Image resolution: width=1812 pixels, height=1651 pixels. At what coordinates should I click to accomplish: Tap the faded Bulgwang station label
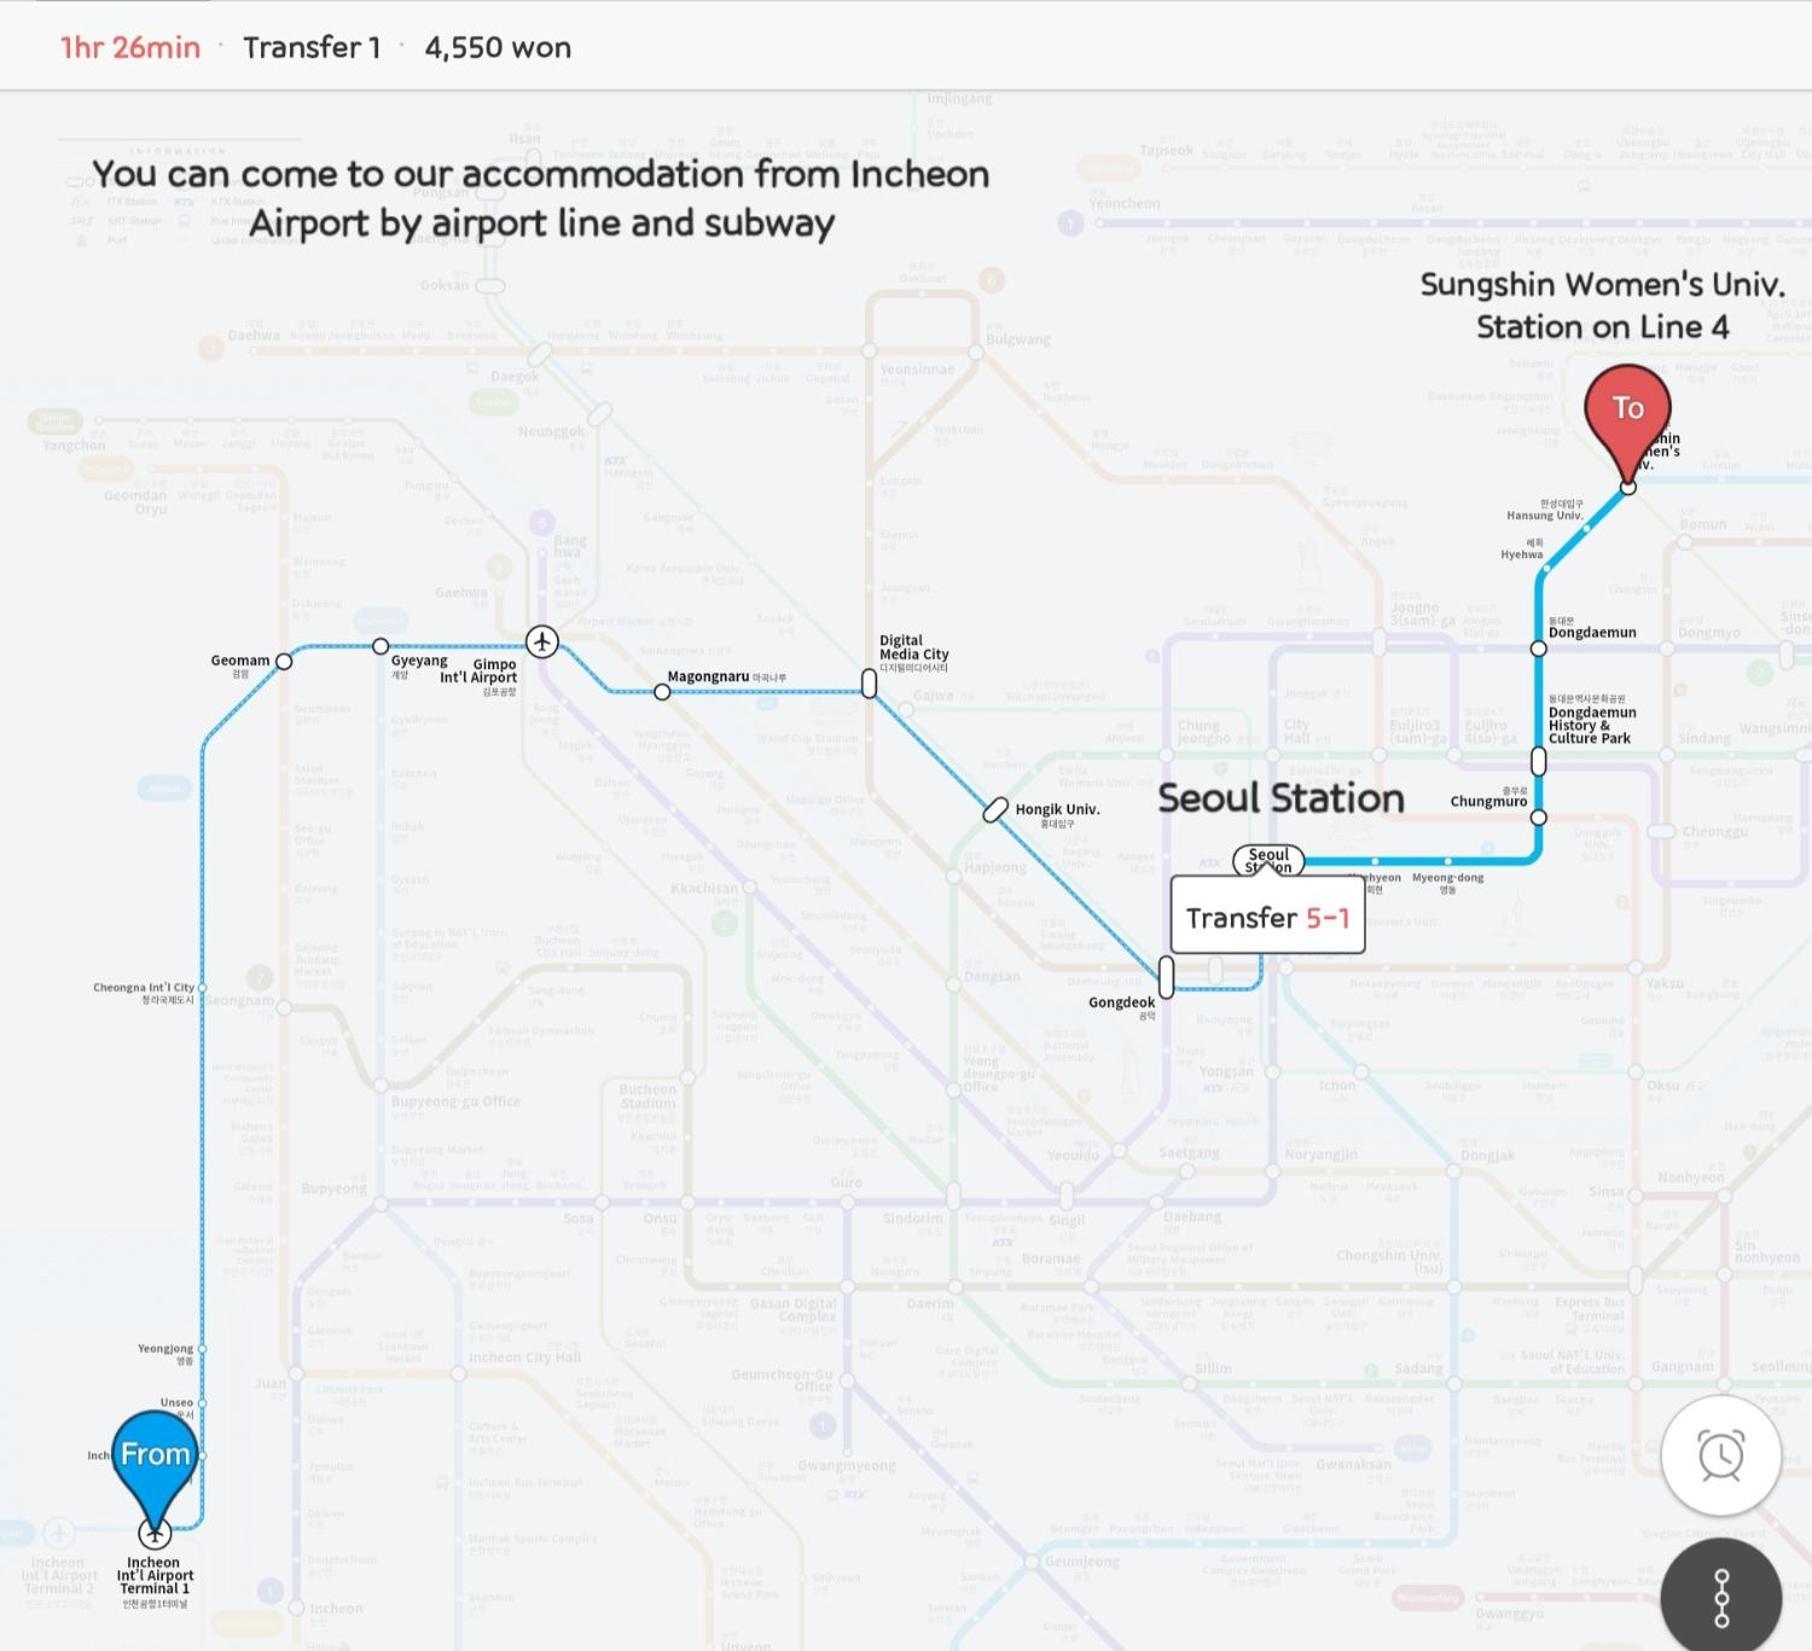pyautogui.click(x=1018, y=339)
